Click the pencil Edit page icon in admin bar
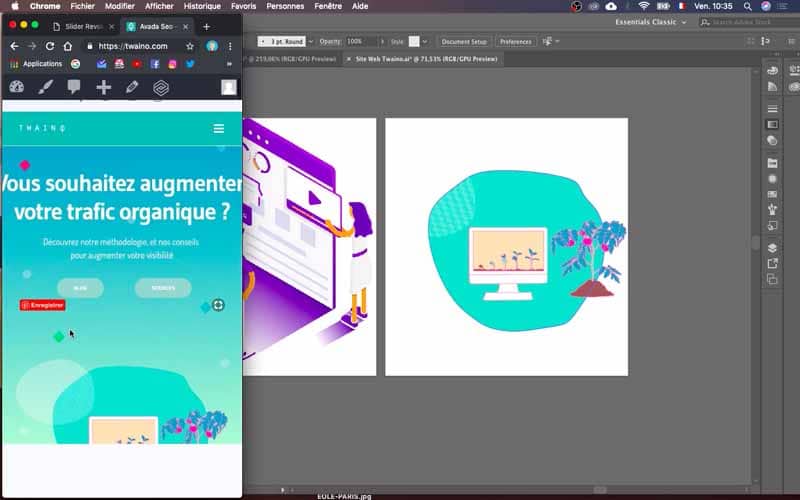 132,87
